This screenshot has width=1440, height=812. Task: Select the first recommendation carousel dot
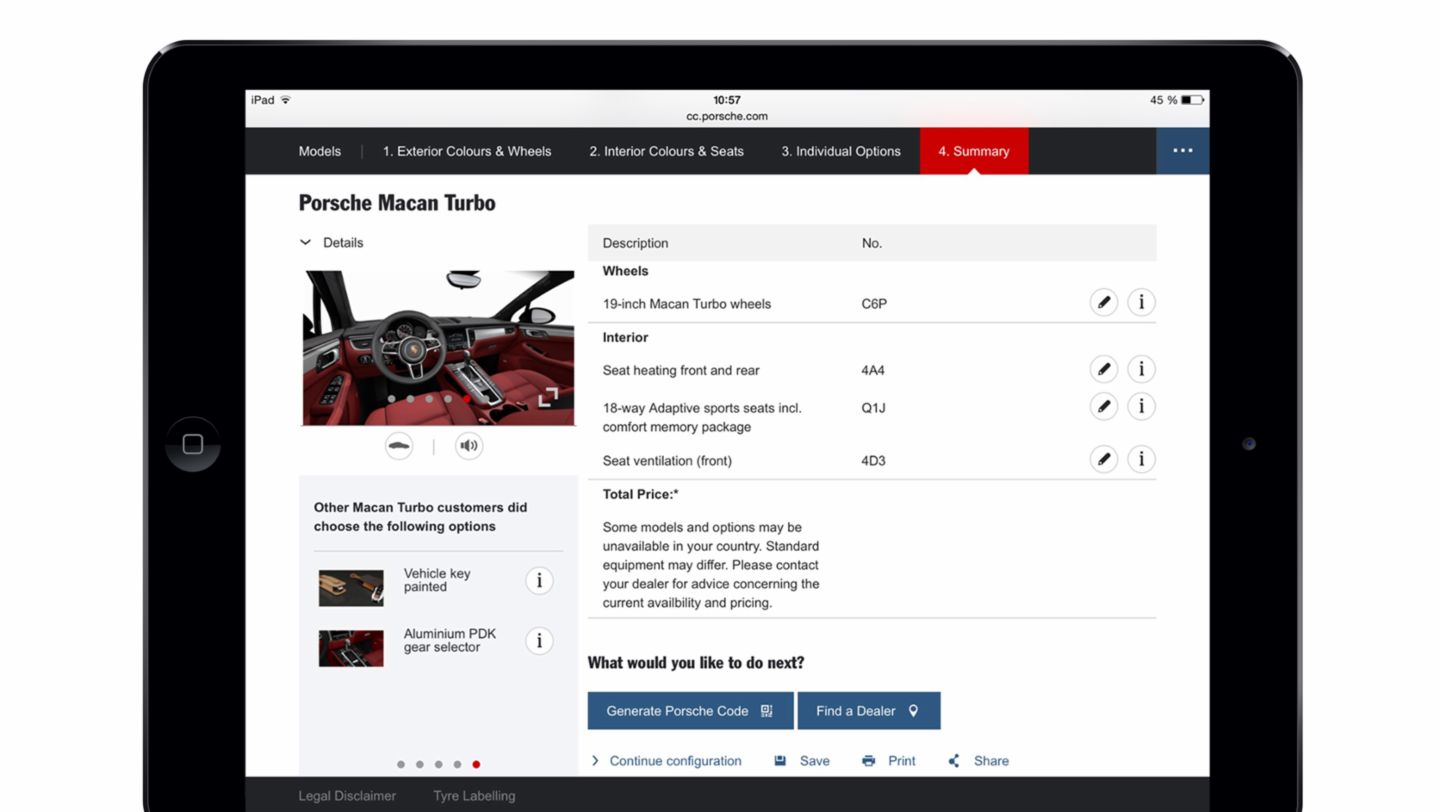coord(400,764)
